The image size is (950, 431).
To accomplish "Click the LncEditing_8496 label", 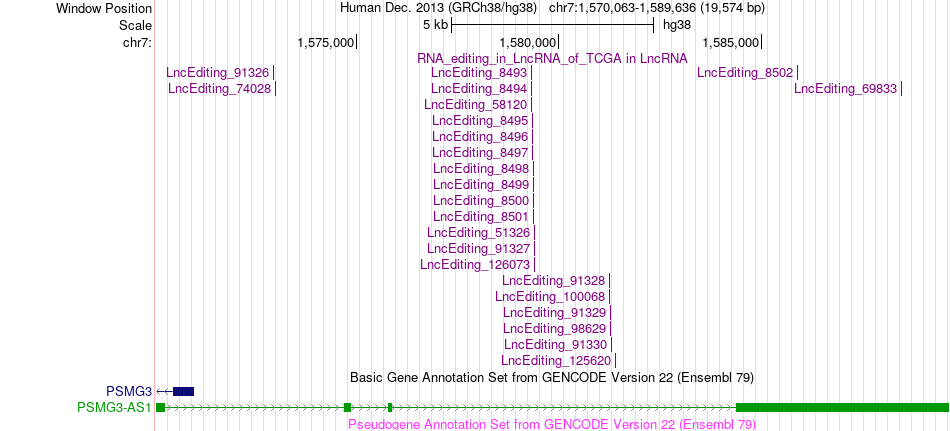I will 480,136.
